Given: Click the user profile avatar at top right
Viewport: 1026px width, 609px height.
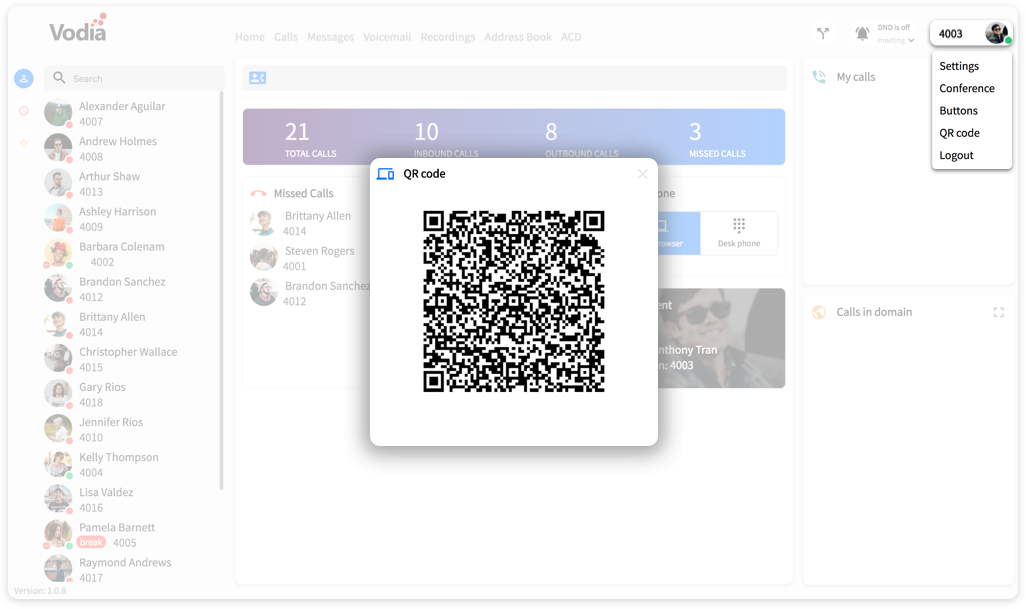Looking at the screenshot, I should pyautogui.click(x=997, y=33).
